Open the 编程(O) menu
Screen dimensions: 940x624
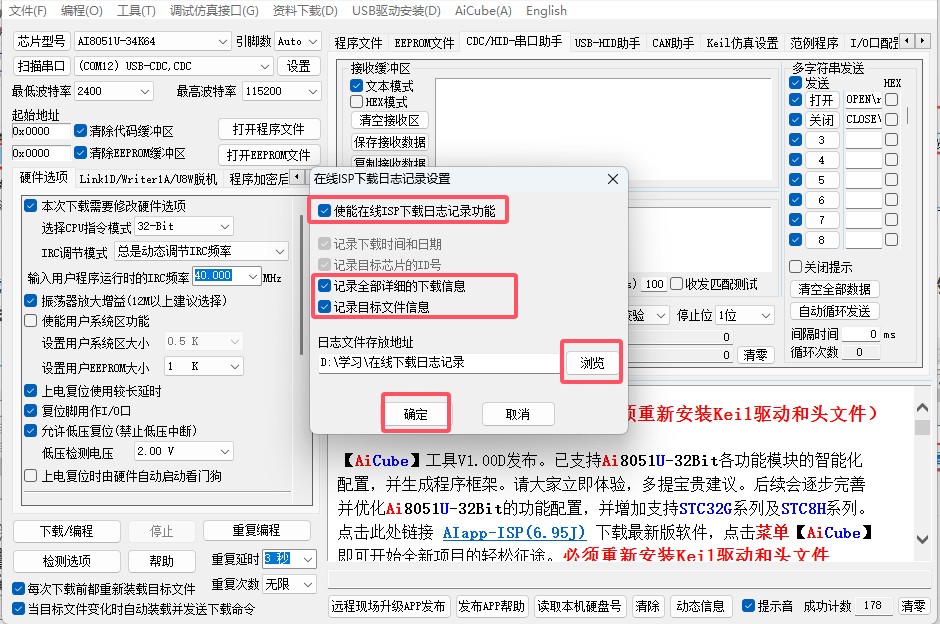82,11
